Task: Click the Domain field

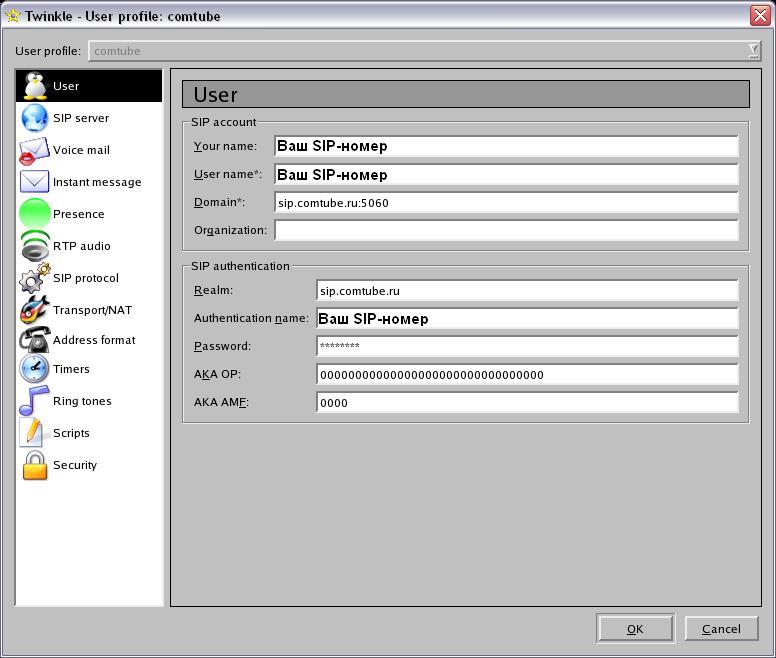Action: 506,202
